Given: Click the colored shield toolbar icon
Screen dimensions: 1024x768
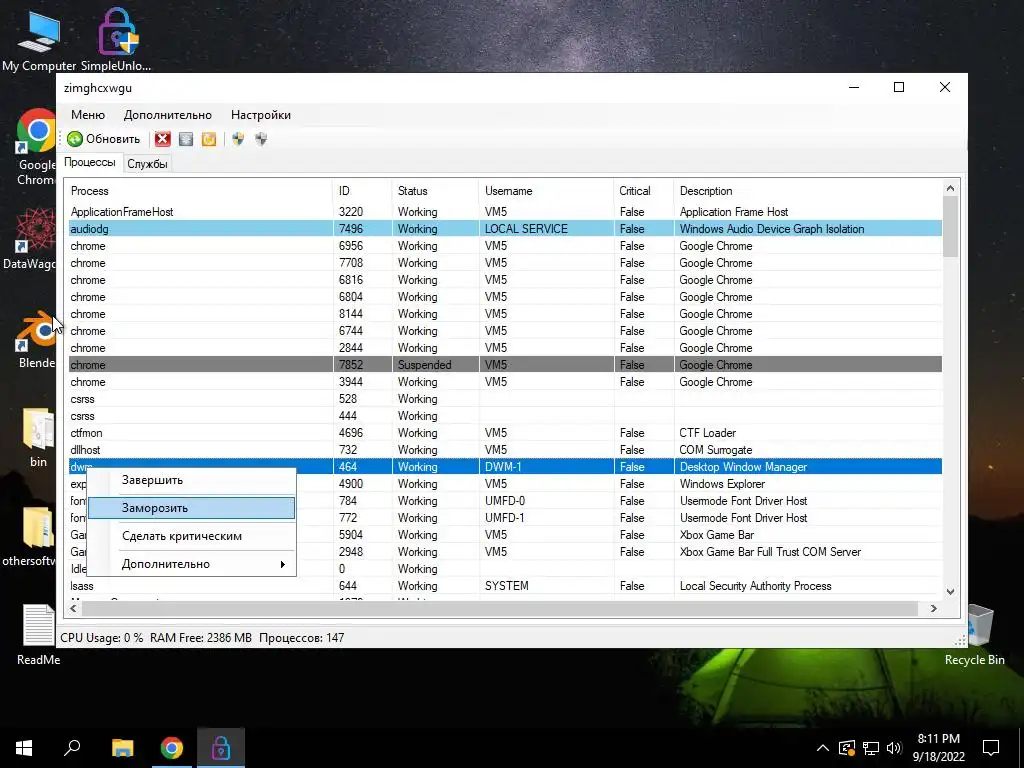Looking at the screenshot, I should [x=238, y=139].
